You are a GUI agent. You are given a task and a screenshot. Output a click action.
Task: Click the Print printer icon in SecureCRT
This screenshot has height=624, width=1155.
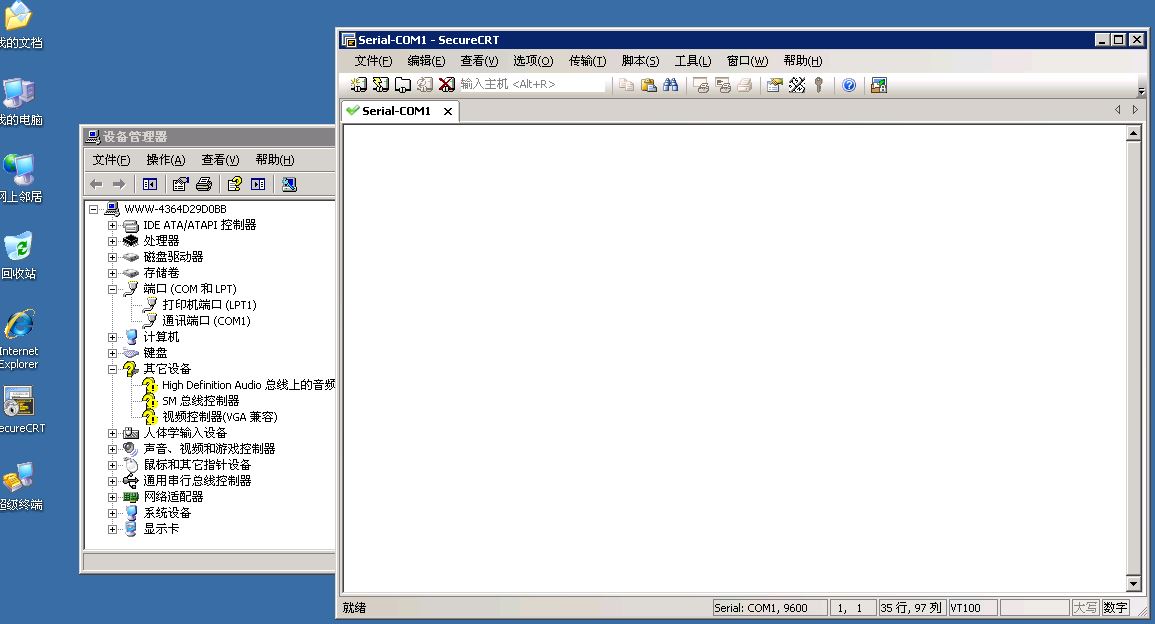(745, 85)
